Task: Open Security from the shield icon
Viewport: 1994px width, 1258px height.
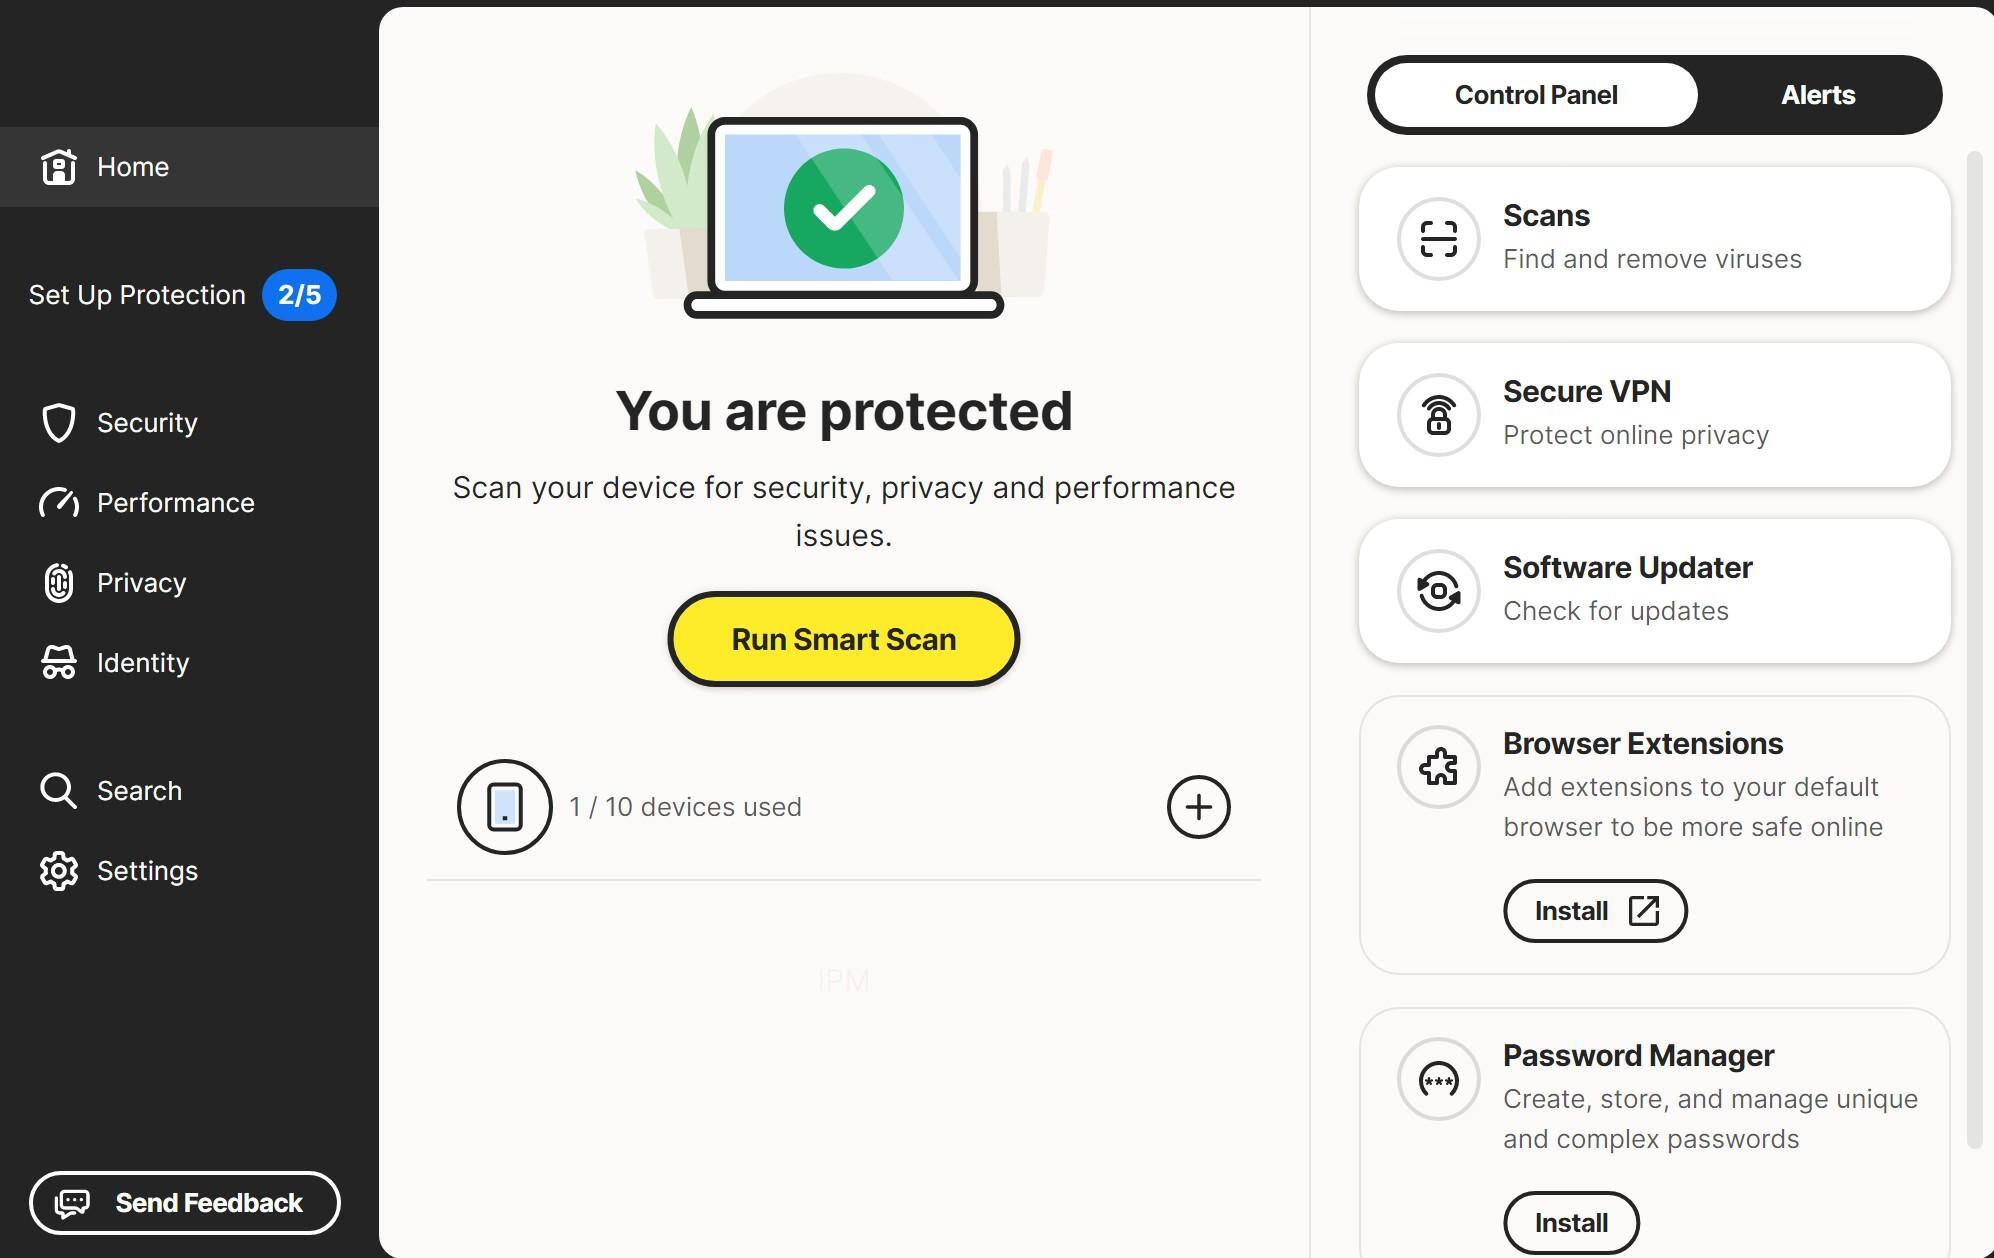Action: pyautogui.click(x=59, y=423)
